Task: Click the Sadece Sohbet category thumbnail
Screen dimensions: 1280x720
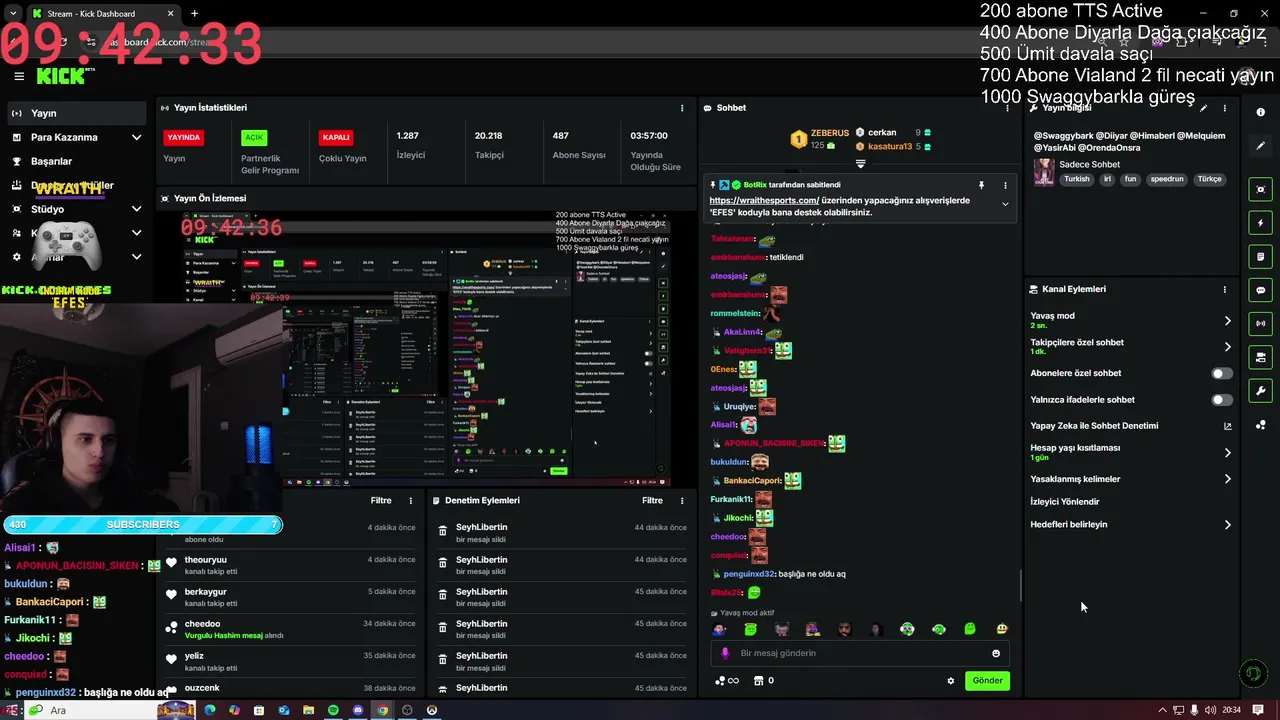Action: pyautogui.click(x=1044, y=171)
